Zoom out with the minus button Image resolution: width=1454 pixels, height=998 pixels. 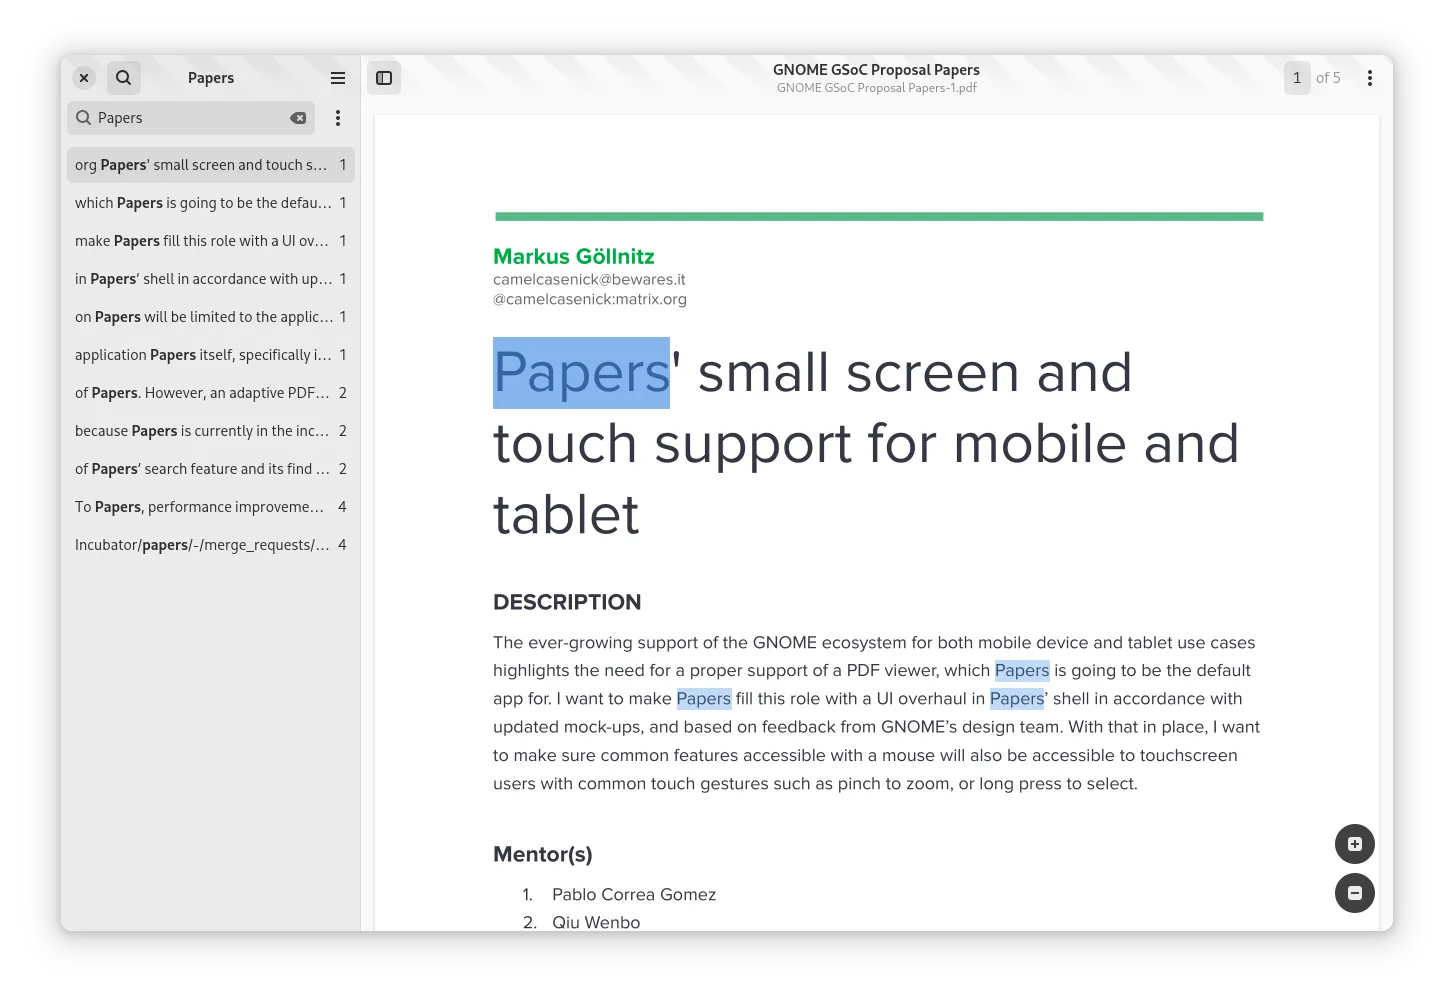(x=1355, y=893)
